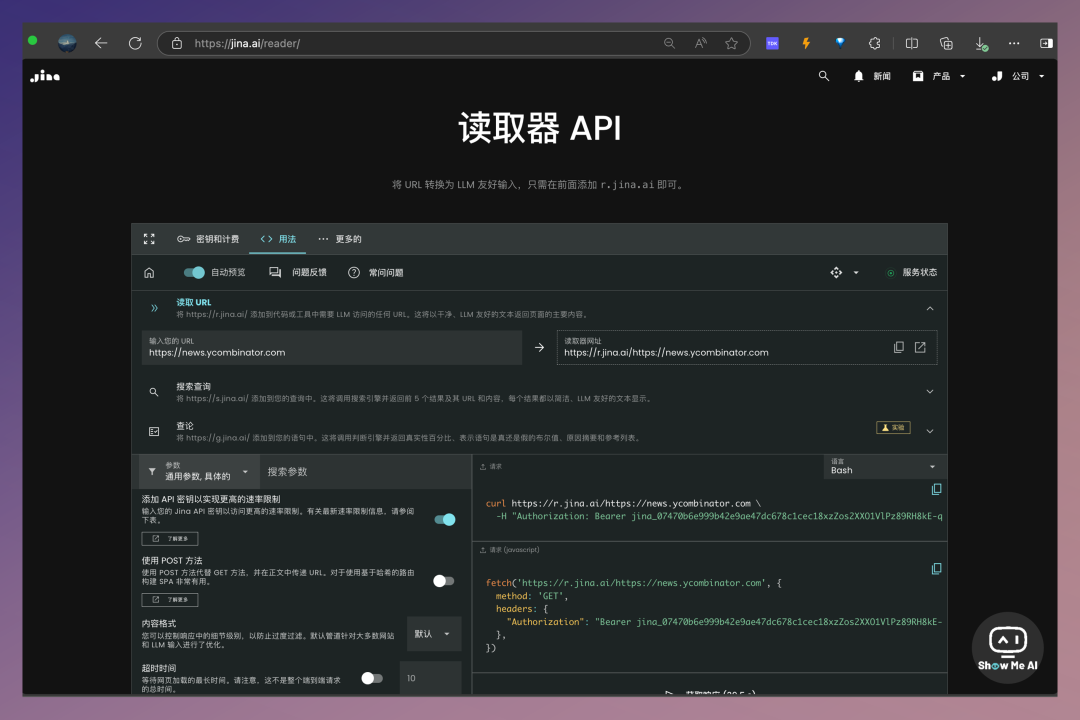This screenshot has width=1080, height=720.
Task: Click the home icon in the toolbar
Action: pos(149,273)
